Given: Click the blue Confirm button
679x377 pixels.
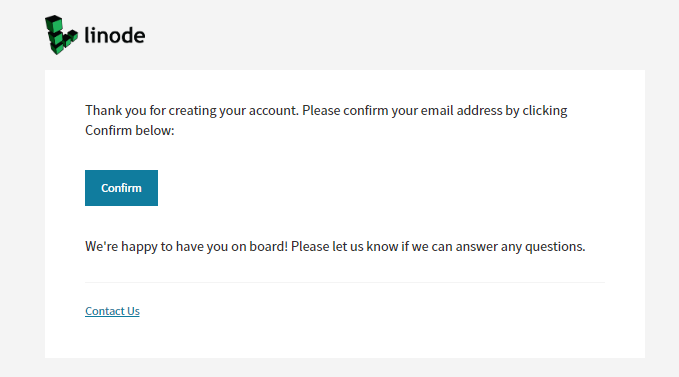Looking at the screenshot, I should coord(121,188).
